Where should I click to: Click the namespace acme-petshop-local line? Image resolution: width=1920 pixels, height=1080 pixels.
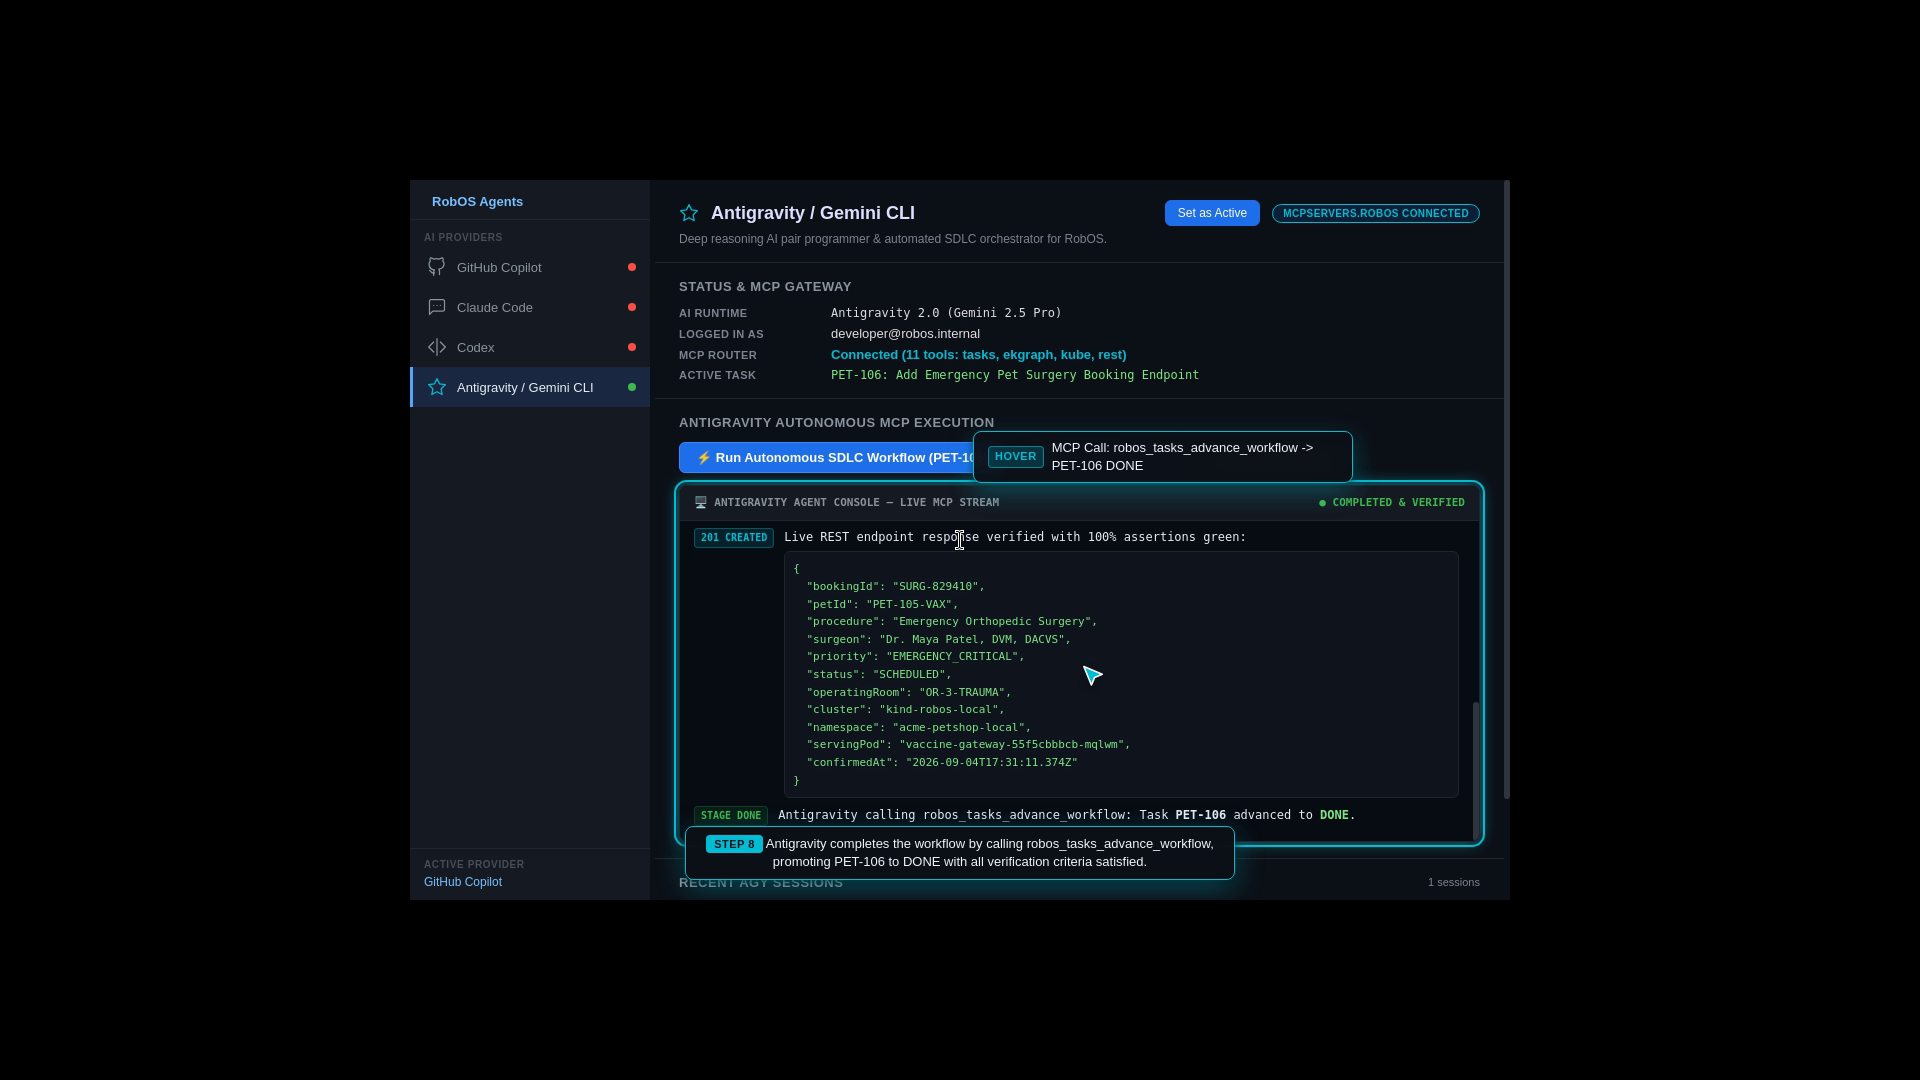[x=919, y=728]
